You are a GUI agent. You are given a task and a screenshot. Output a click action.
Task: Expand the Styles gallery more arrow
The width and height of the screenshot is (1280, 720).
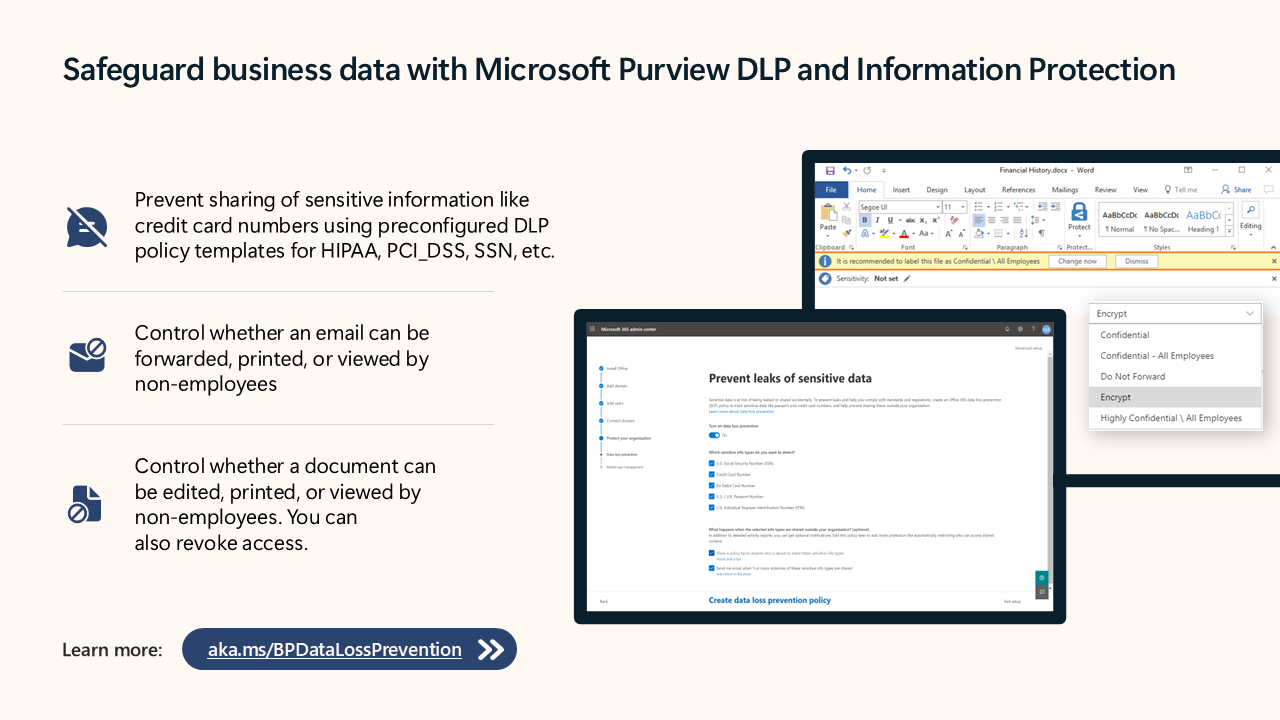1229,232
